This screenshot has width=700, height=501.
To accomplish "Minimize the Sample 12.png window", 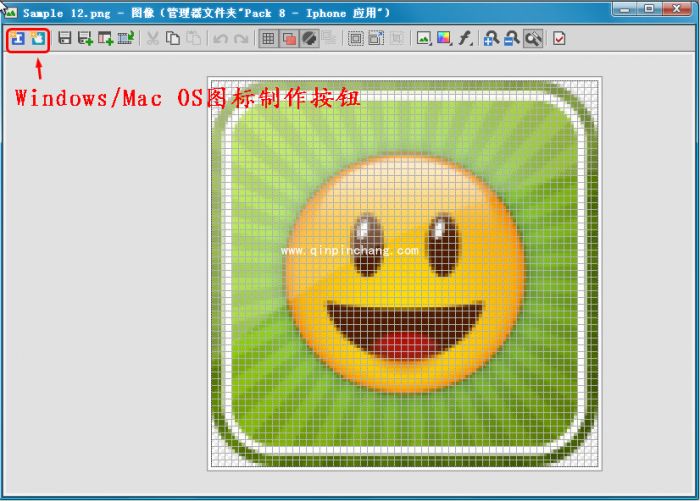I will coord(625,9).
